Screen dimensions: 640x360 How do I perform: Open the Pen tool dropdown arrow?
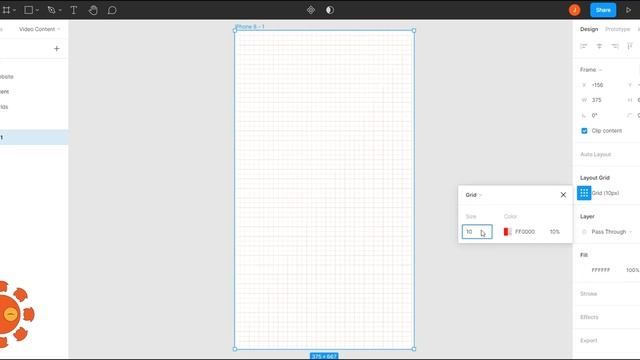click(60, 11)
